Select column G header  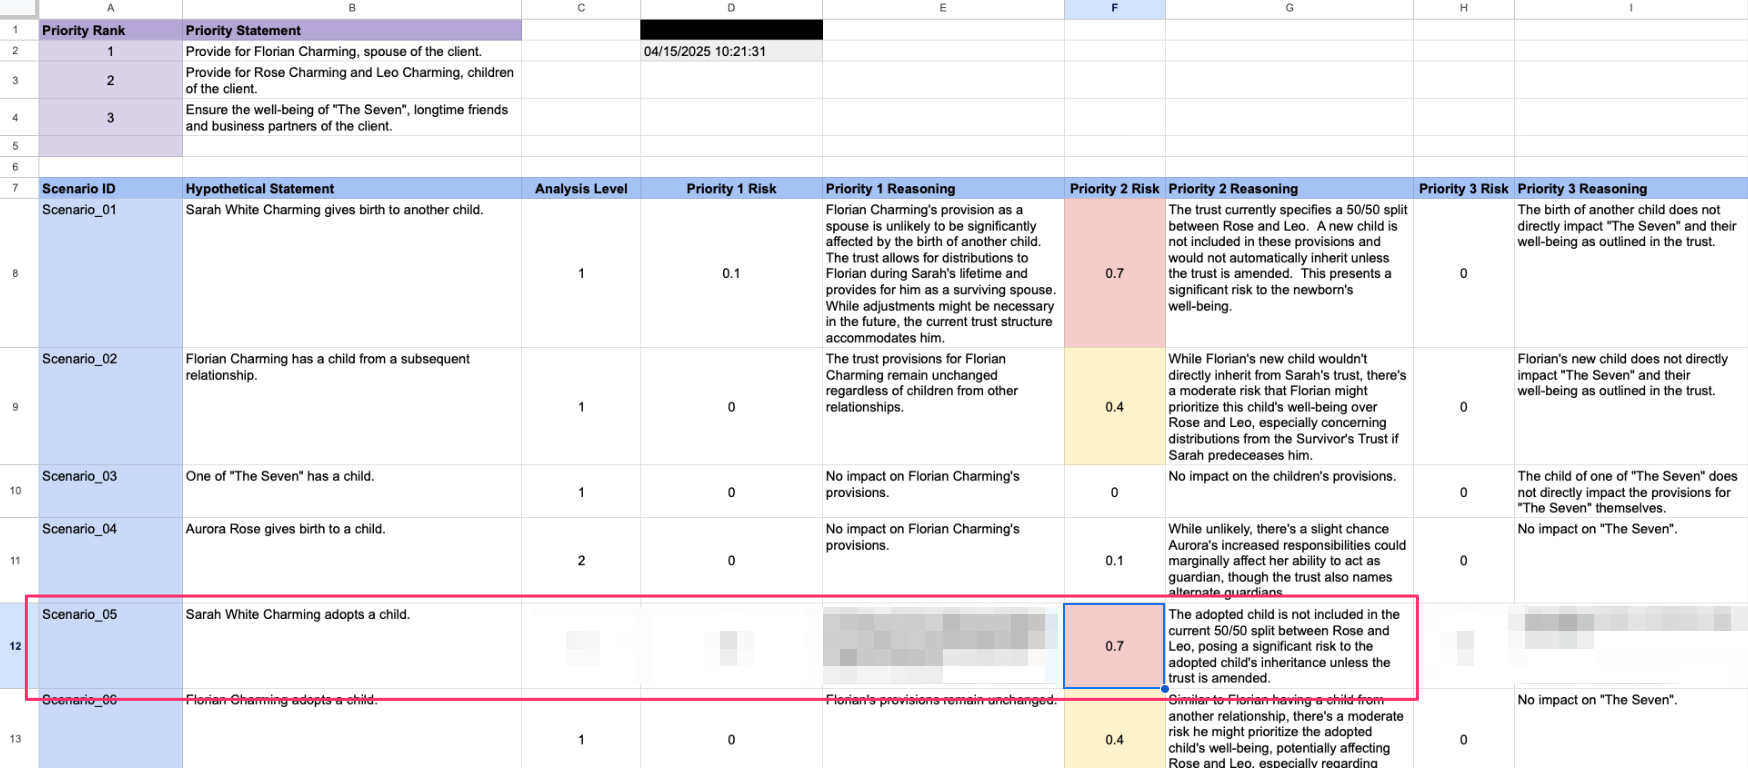point(1289,8)
